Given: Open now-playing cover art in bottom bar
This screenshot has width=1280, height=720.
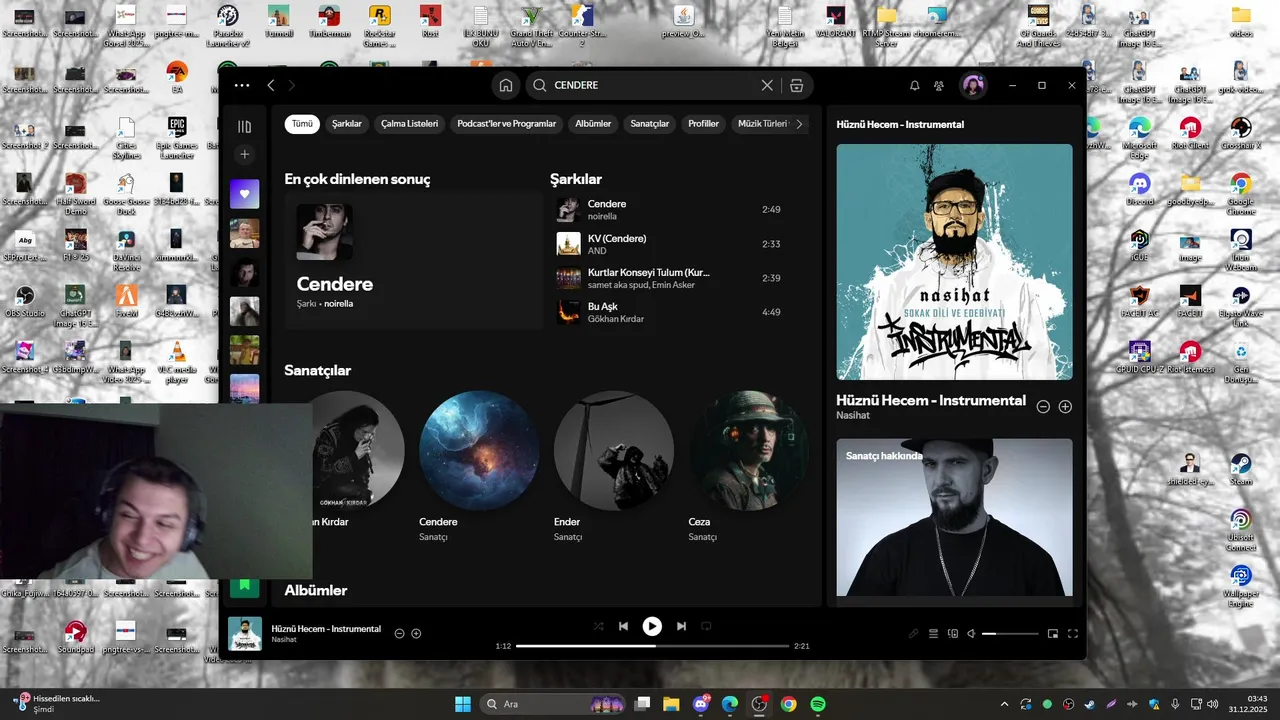Looking at the screenshot, I should pyautogui.click(x=245, y=634).
